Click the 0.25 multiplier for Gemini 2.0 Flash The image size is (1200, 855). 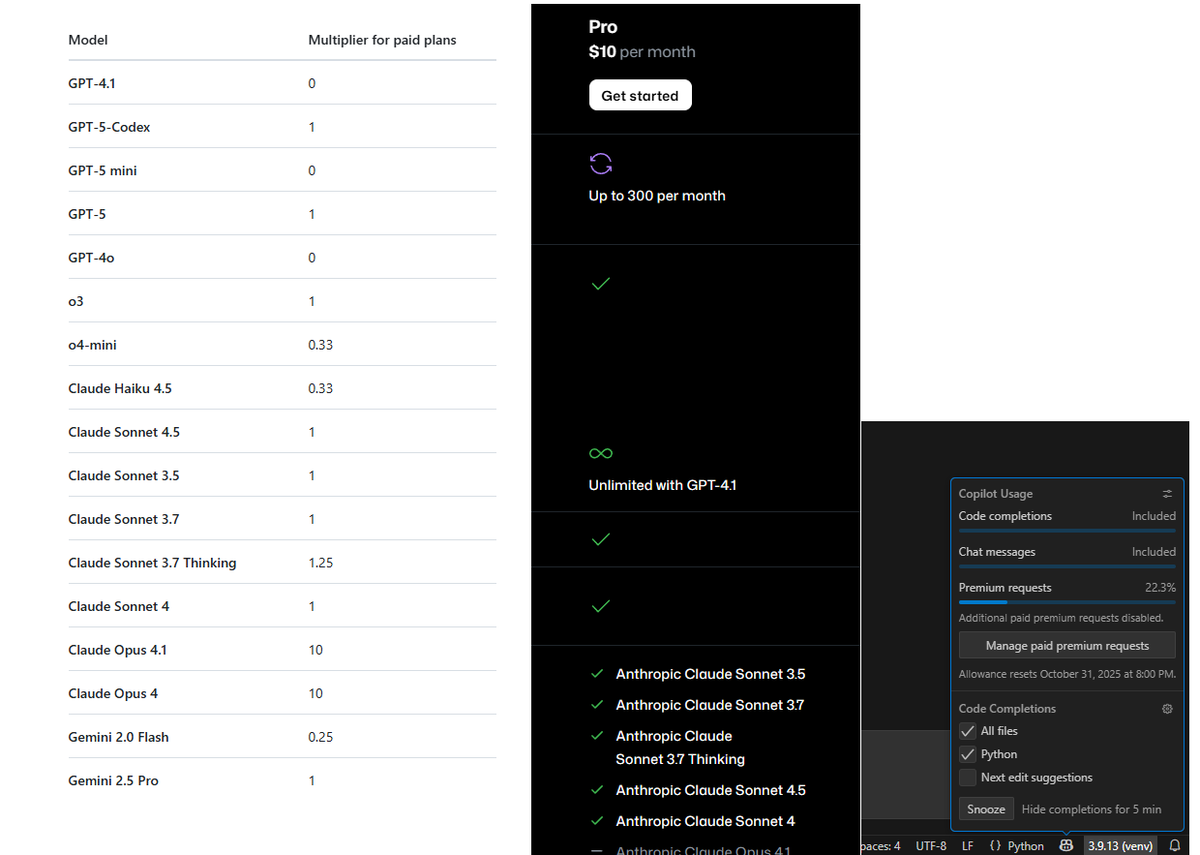[321, 737]
